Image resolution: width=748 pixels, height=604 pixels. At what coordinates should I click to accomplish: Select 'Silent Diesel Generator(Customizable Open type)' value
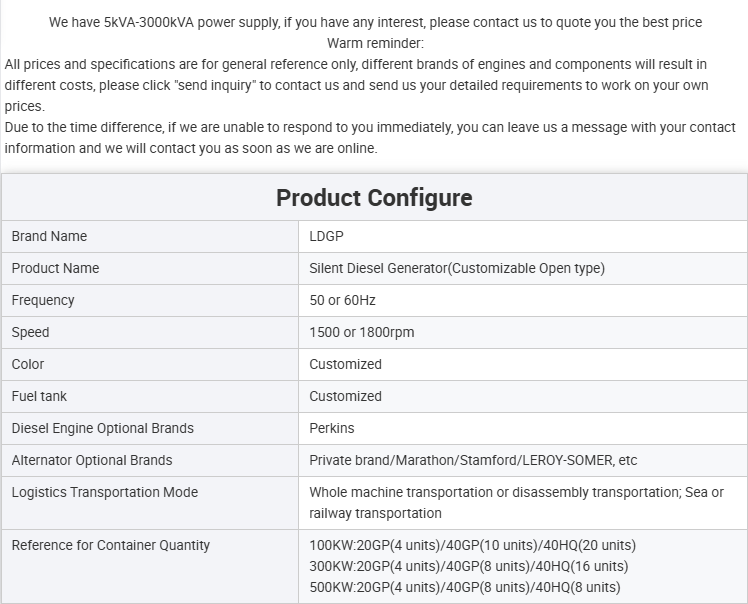[x=457, y=269]
